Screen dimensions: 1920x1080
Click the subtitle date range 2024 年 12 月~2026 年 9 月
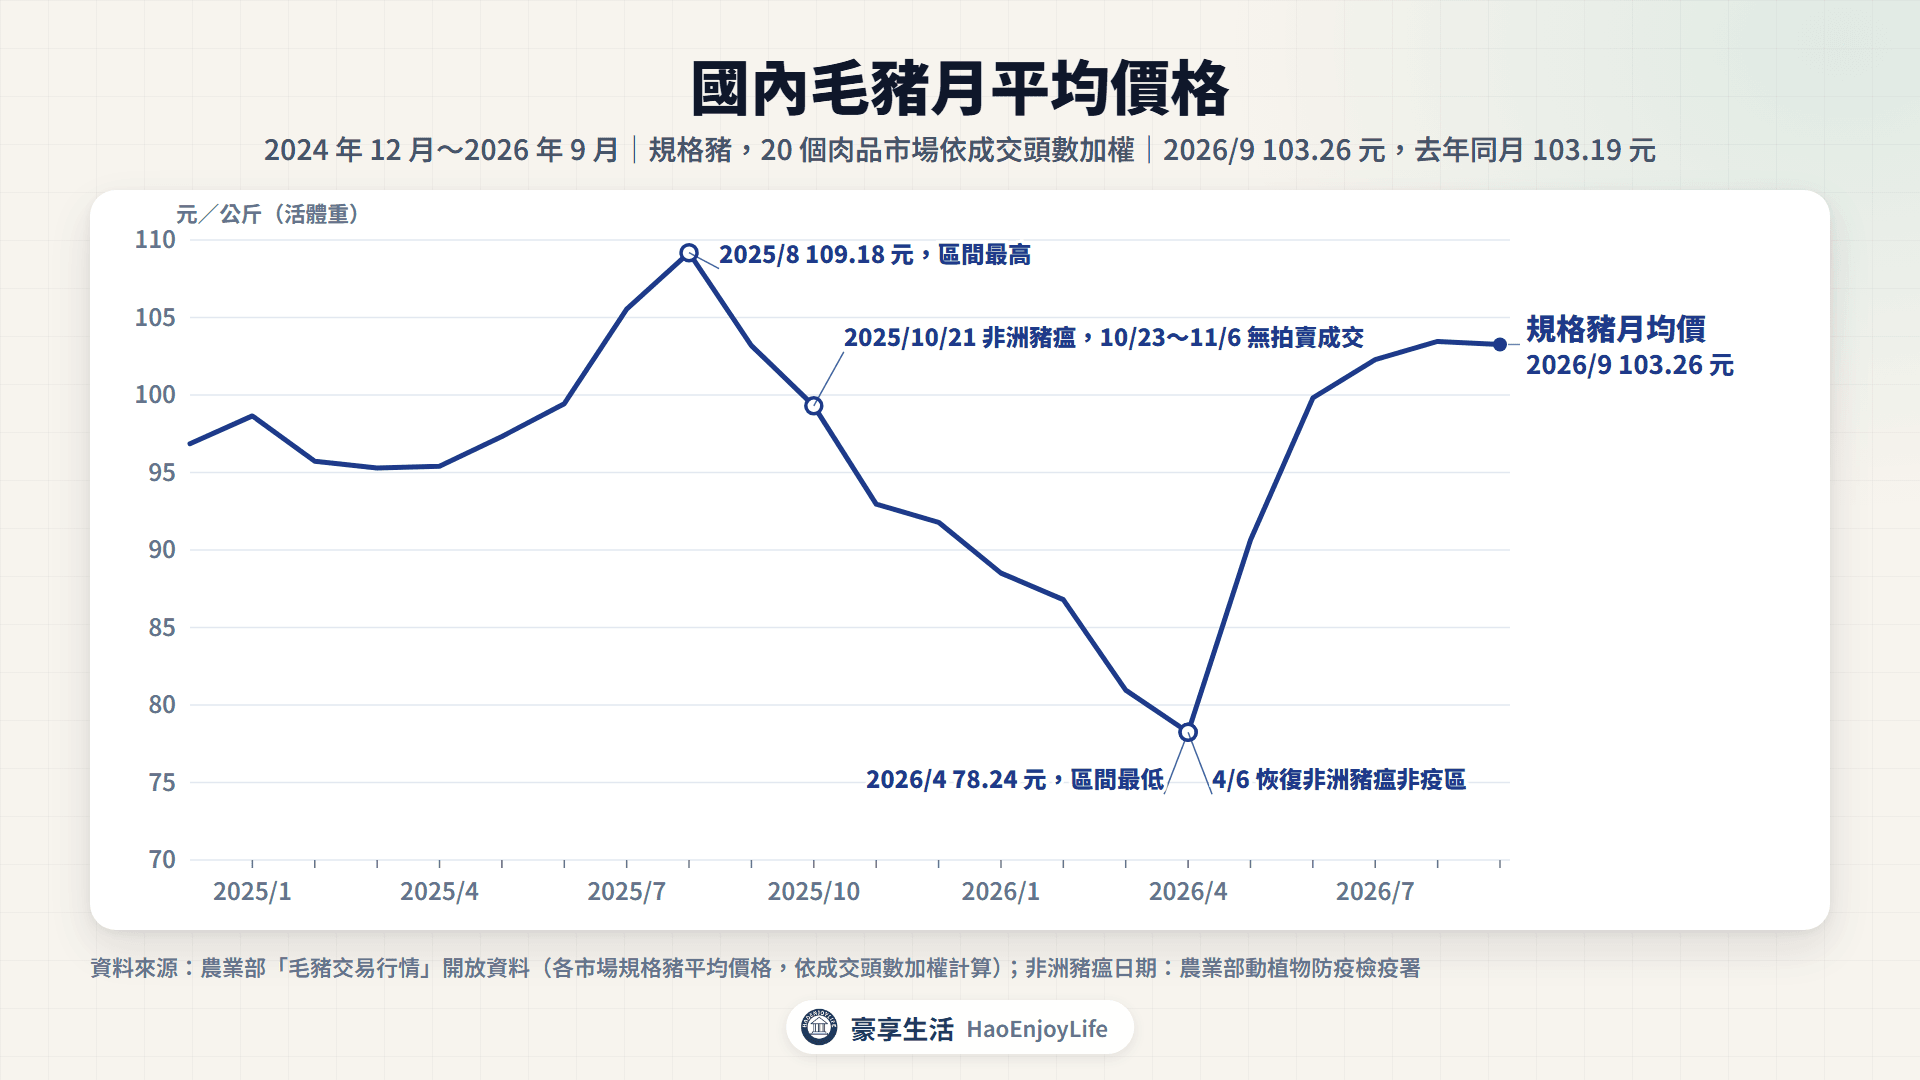point(442,150)
